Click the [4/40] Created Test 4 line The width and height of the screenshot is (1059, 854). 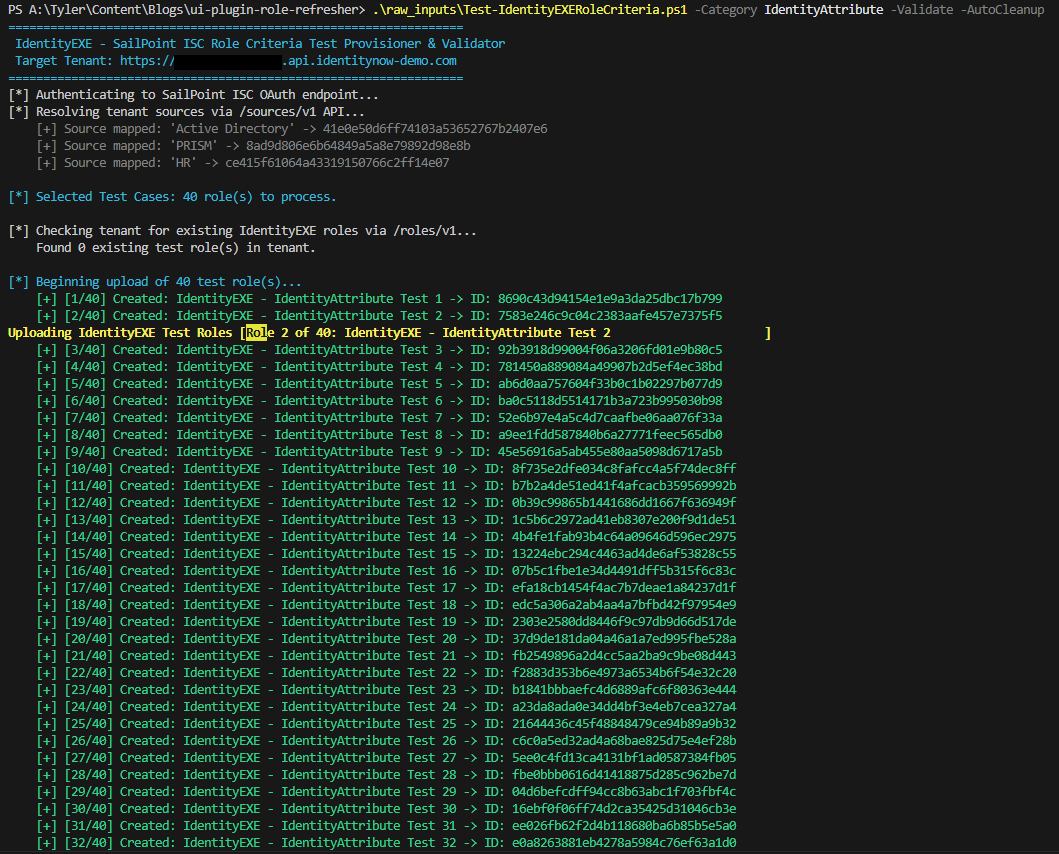click(380, 367)
